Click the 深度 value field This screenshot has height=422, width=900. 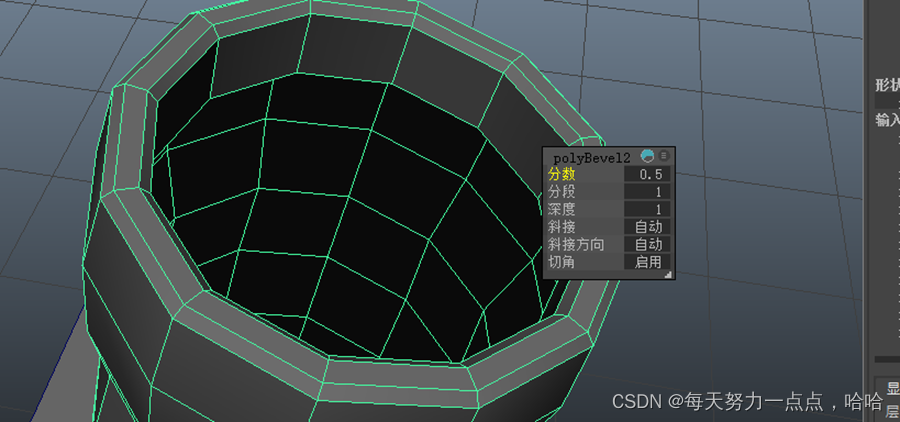[649, 209]
